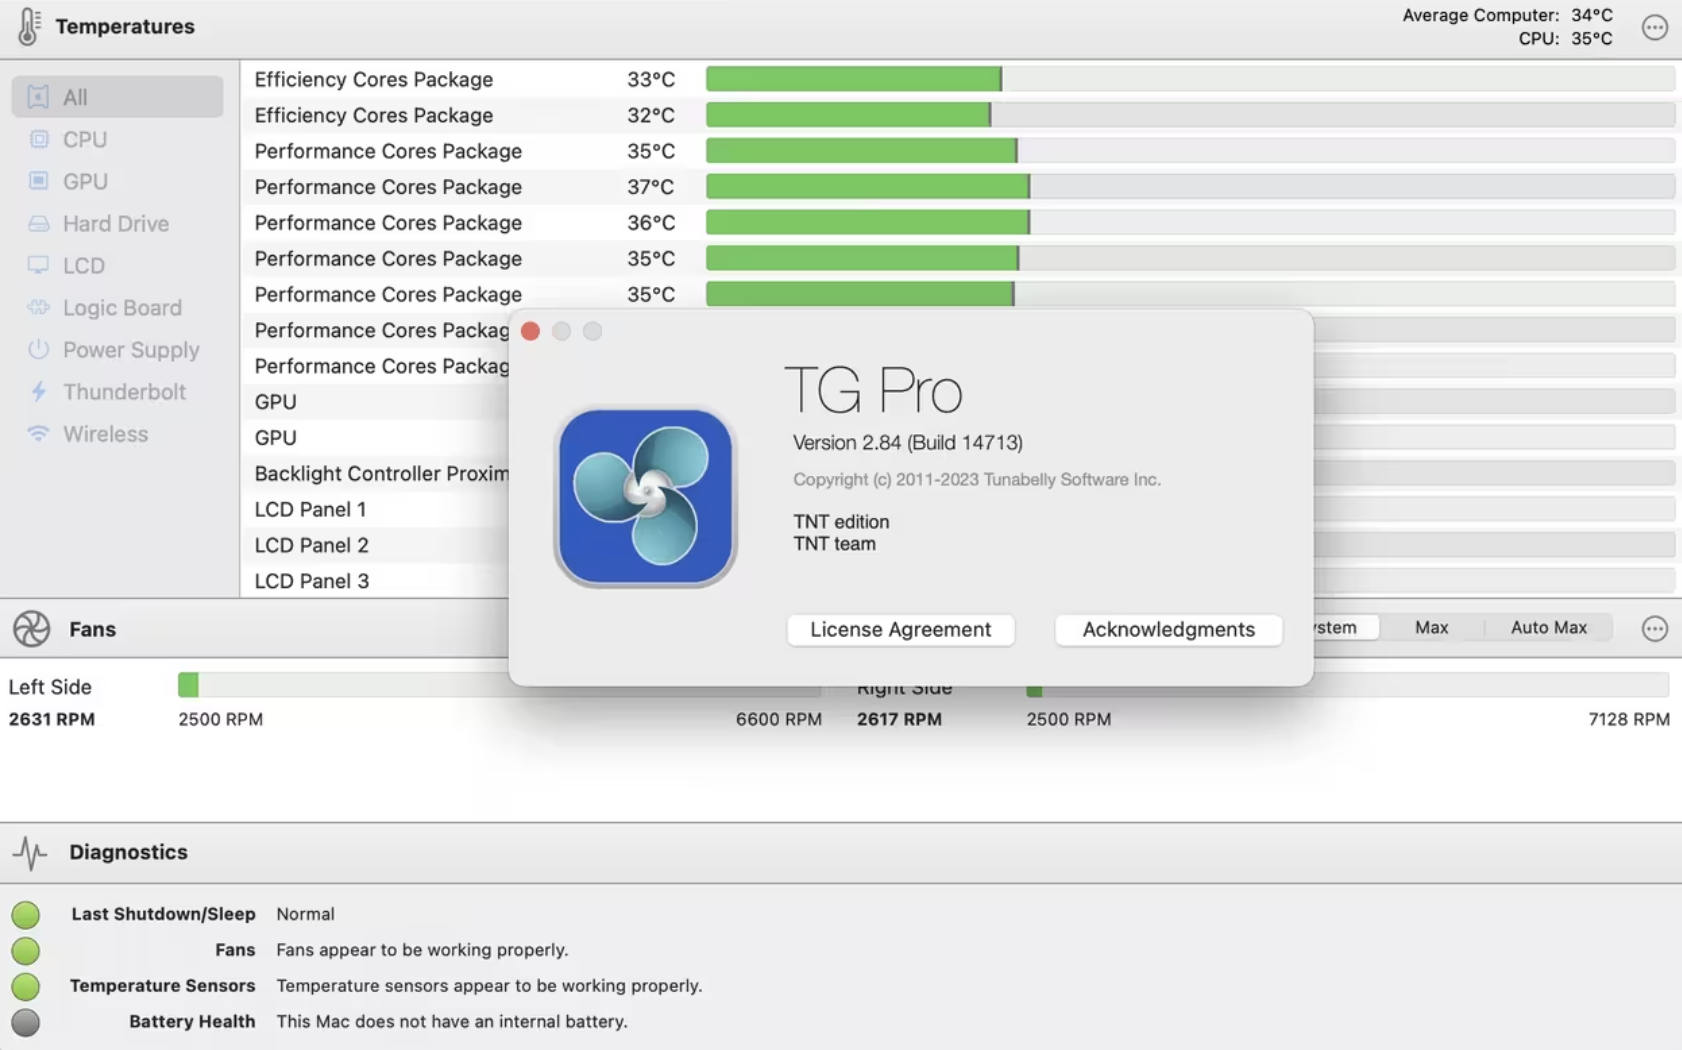Open the Temperatures options ellipsis menu
Viewport: 1682px width, 1050px height.
tap(1654, 27)
